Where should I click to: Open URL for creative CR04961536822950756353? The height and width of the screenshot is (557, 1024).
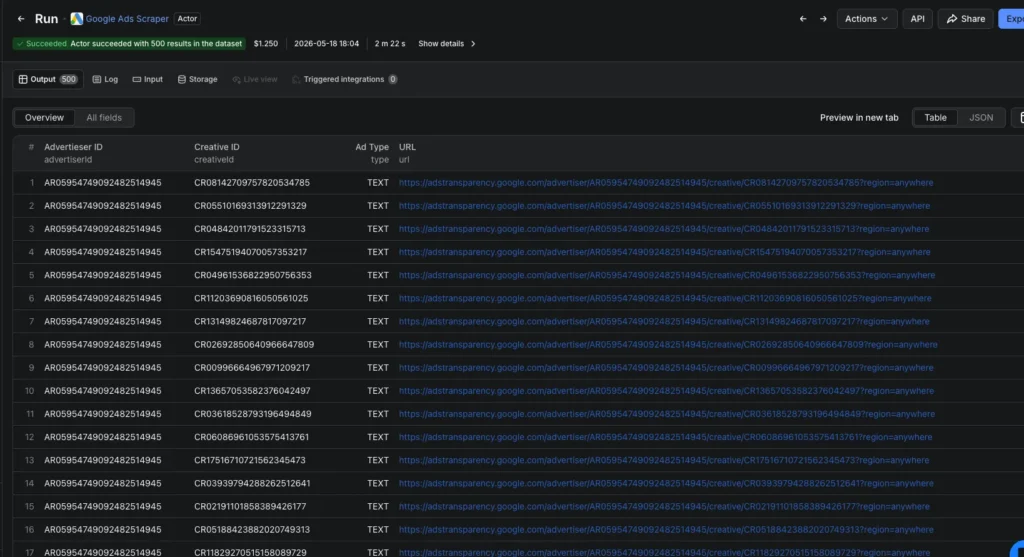(x=667, y=276)
